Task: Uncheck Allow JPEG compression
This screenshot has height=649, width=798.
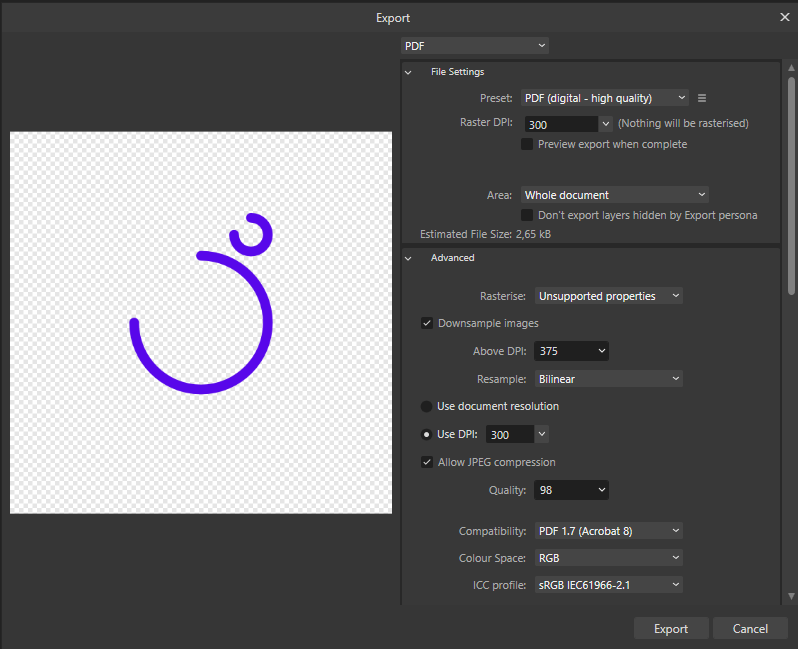Action: (x=426, y=462)
